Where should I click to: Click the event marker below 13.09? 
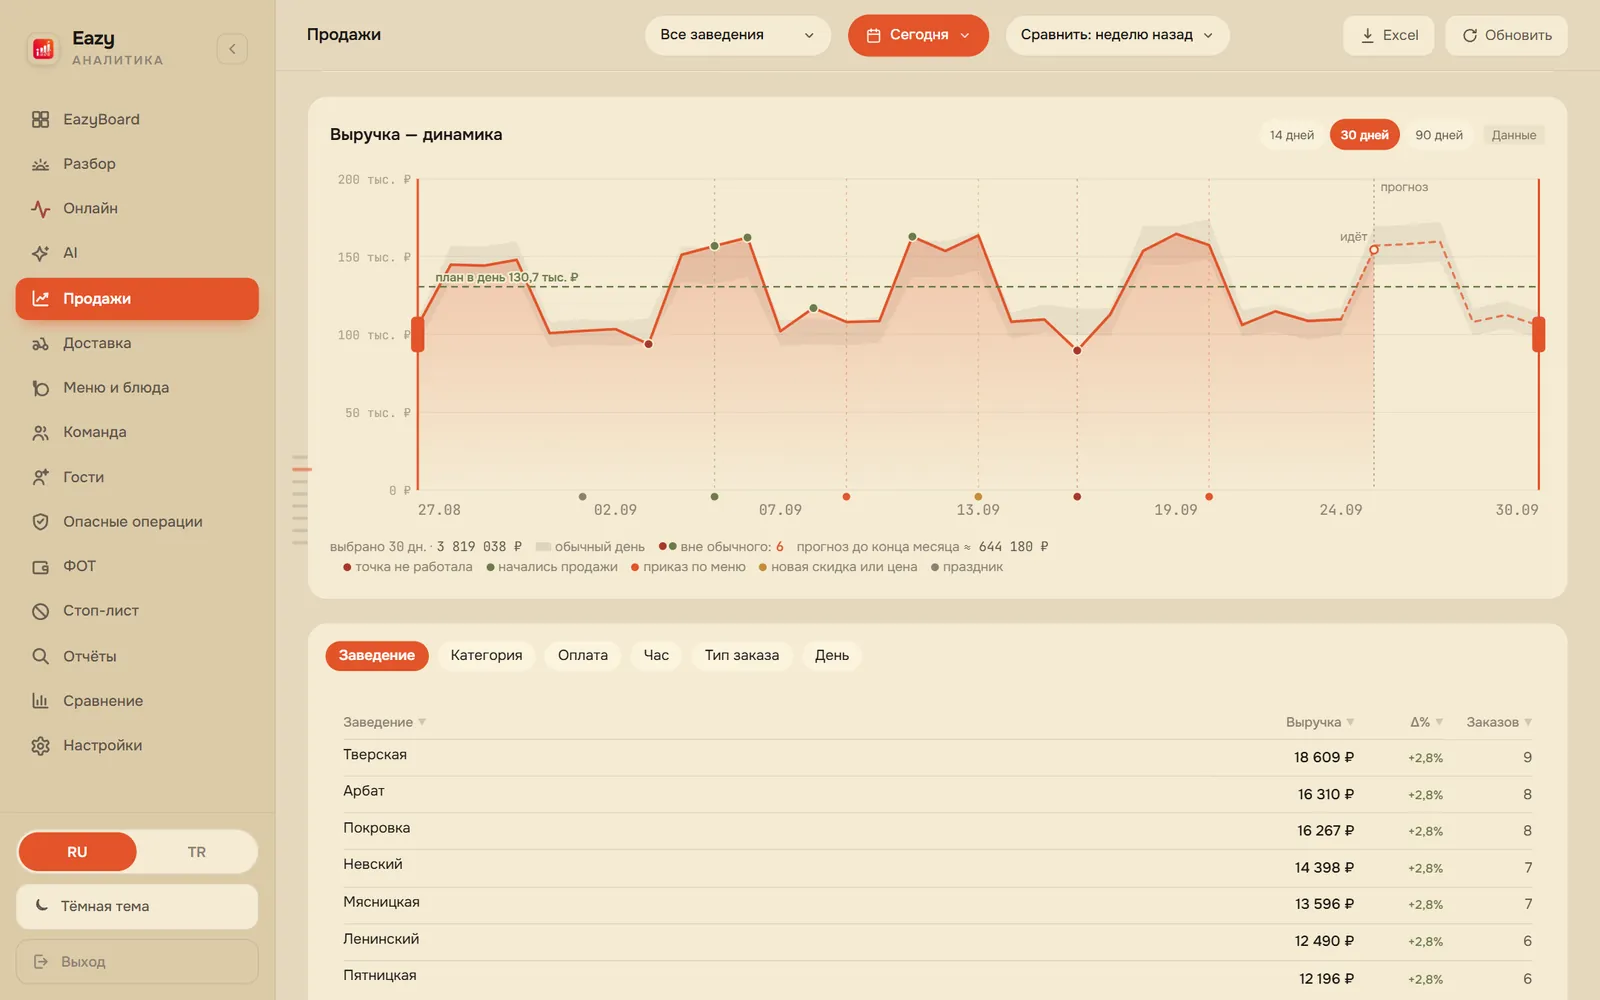tap(978, 496)
